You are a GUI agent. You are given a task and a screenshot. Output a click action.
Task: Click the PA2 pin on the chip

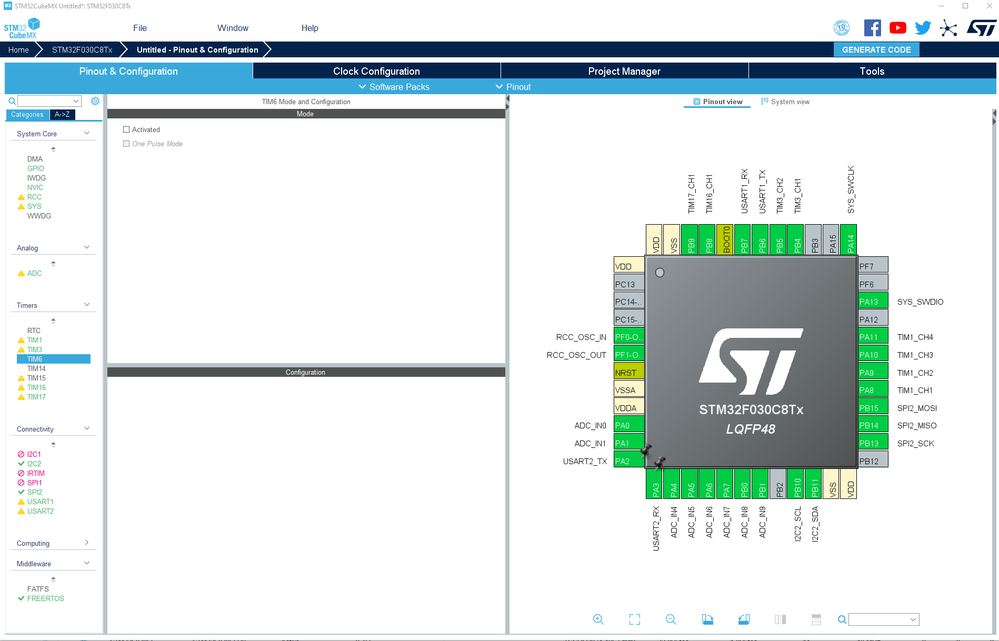click(629, 461)
